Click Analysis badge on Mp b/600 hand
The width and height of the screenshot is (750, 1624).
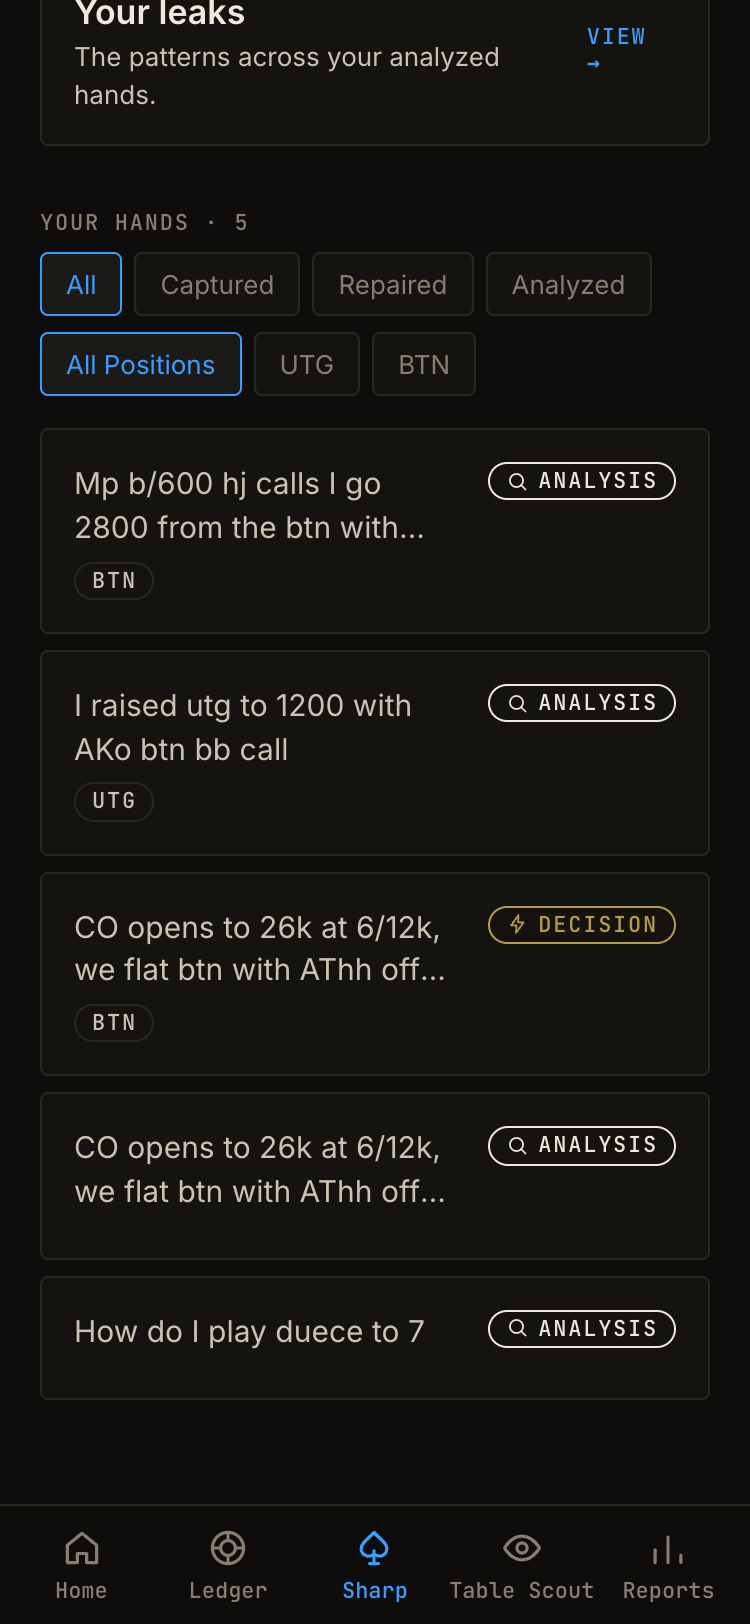[x=582, y=481]
